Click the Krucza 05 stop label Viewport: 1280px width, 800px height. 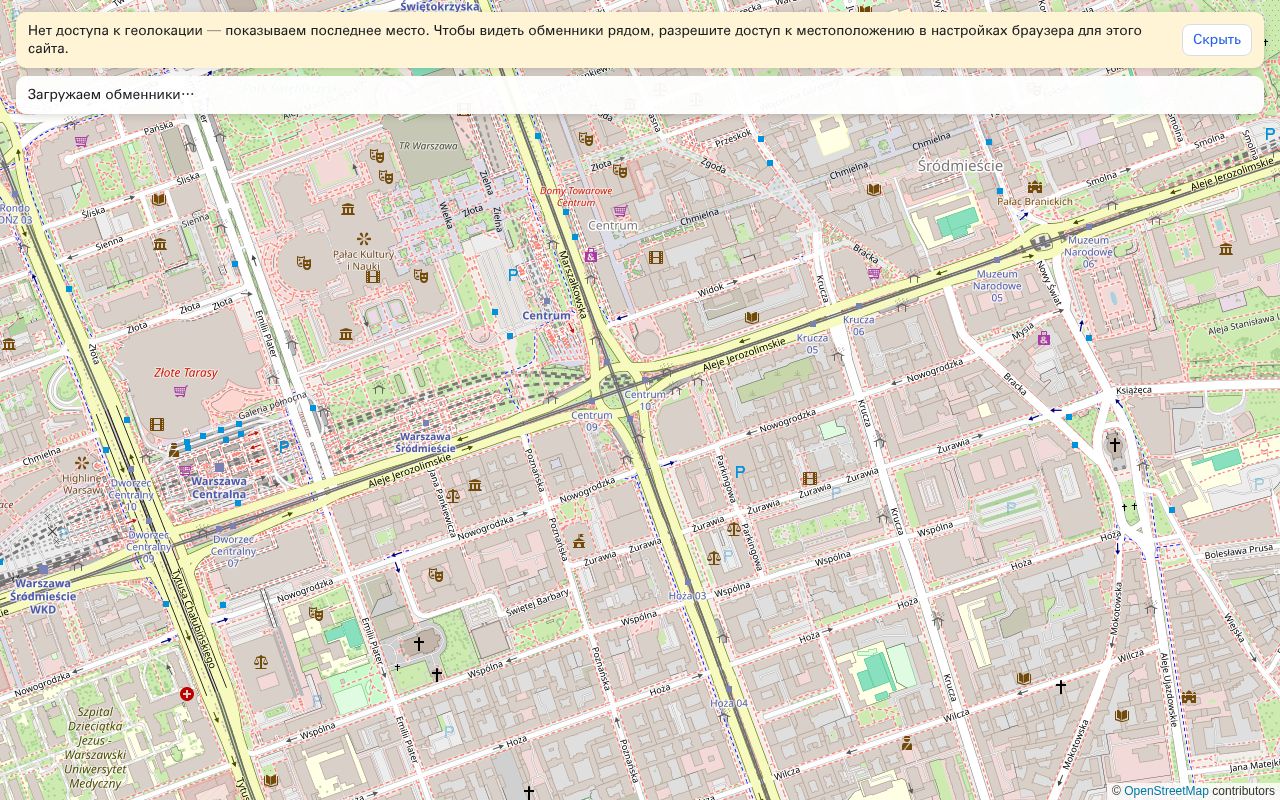(812, 344)
